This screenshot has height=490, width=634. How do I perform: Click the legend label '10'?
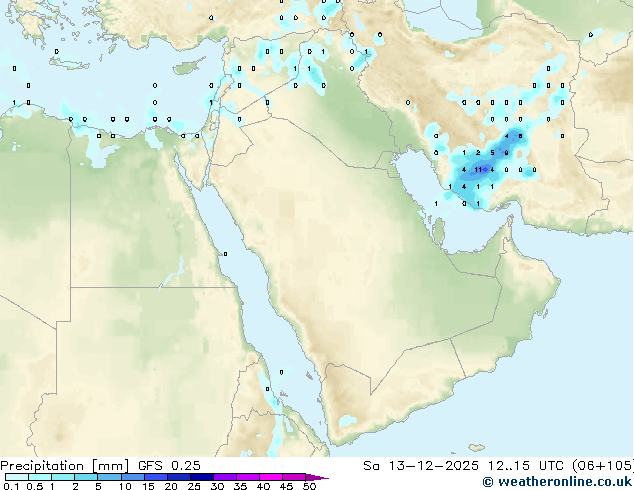125,486
